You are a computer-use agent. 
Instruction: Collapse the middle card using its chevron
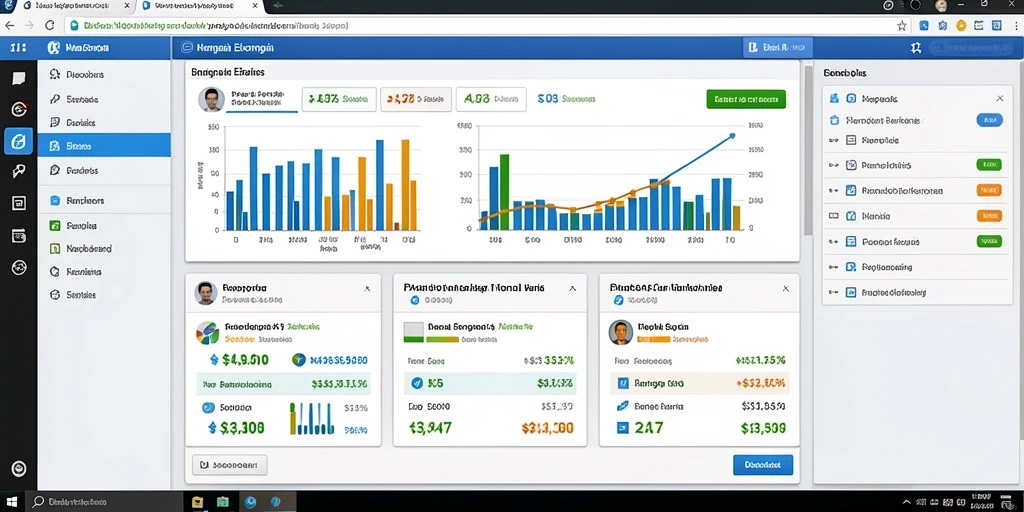pos(572,288)
